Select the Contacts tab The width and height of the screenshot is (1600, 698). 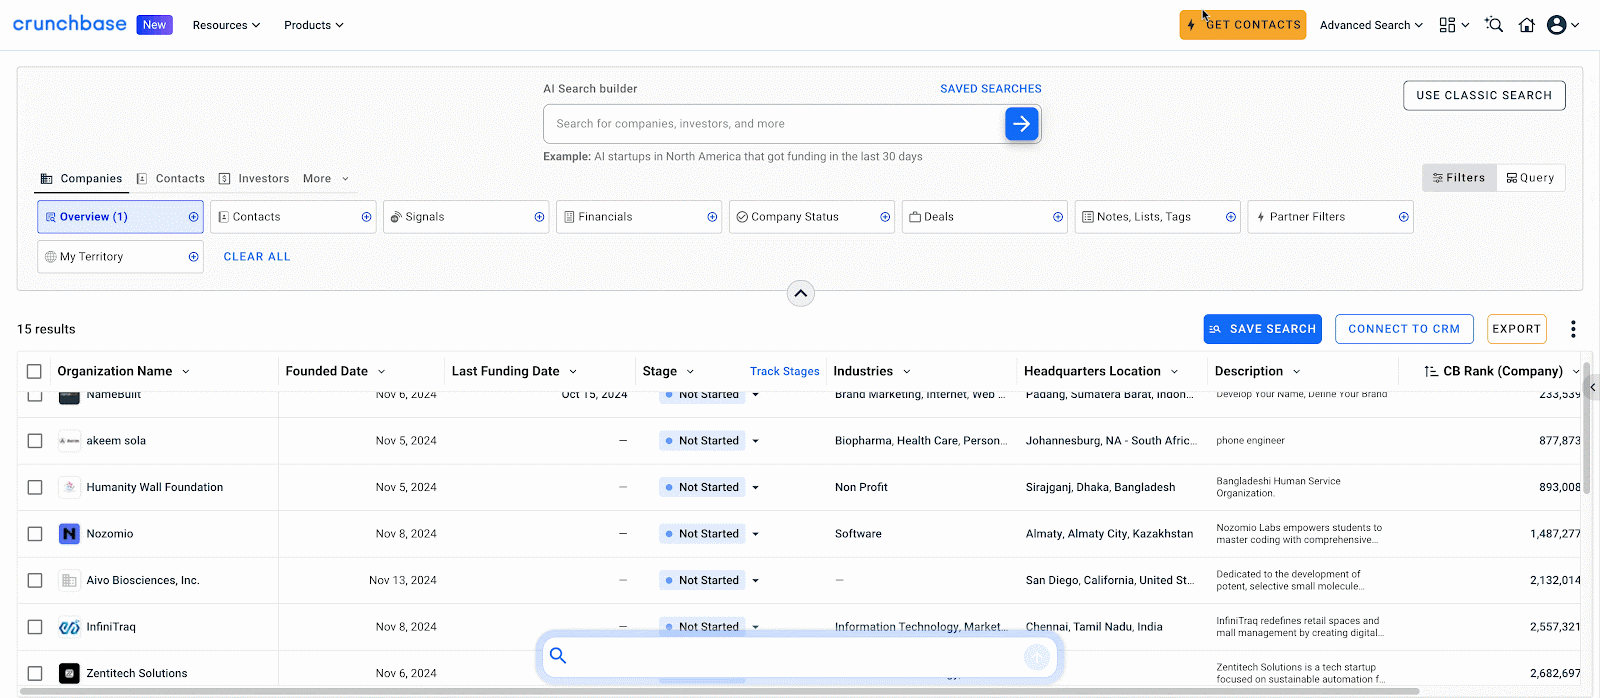tap(170, 179)
